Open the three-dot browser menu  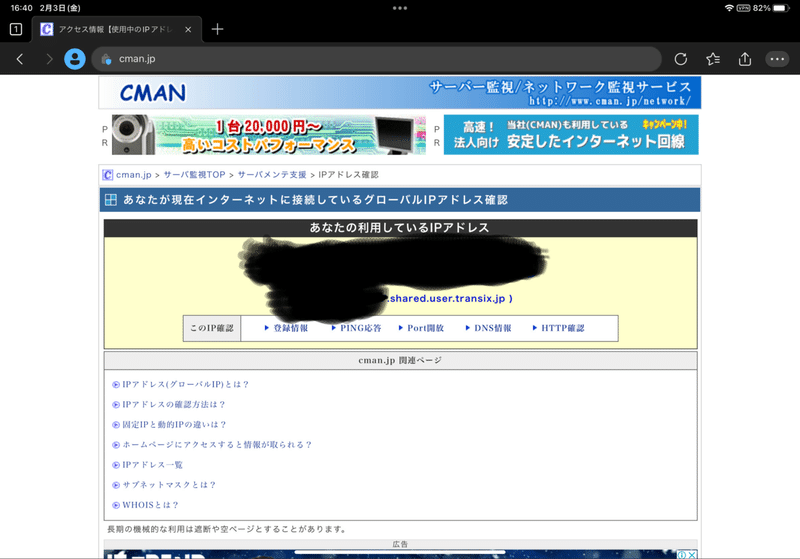[777, 59]
